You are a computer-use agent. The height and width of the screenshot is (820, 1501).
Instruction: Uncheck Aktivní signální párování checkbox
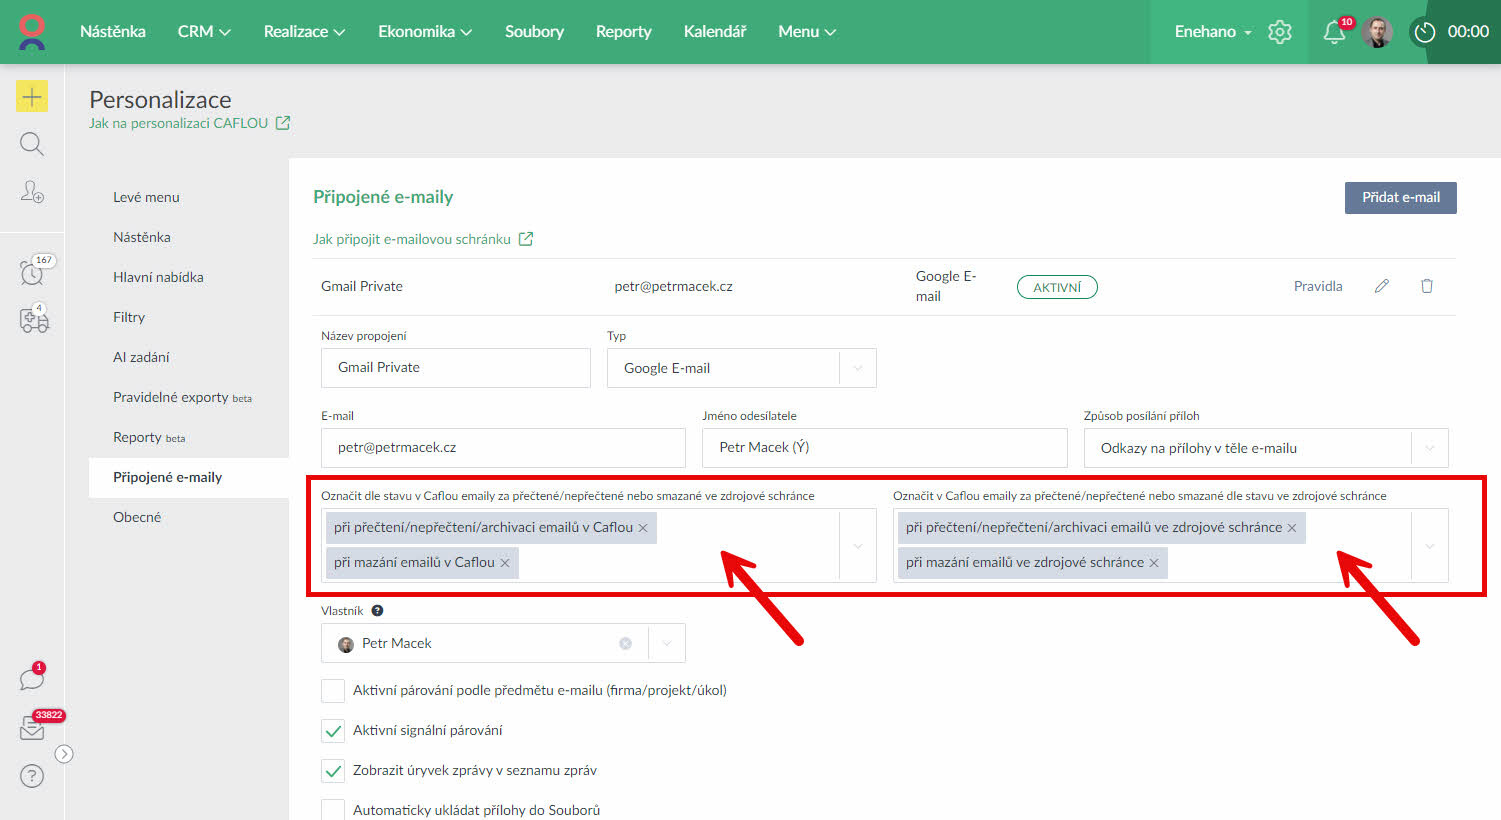333,730
